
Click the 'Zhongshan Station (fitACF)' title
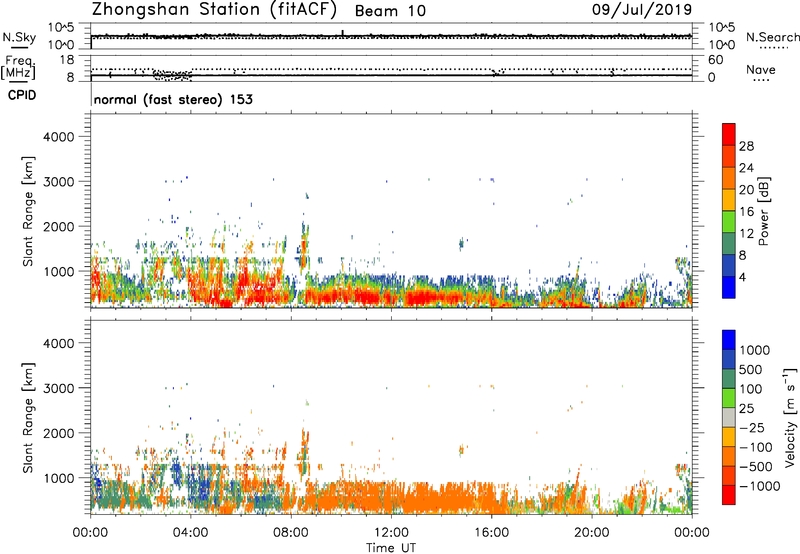tap(214, 10)
